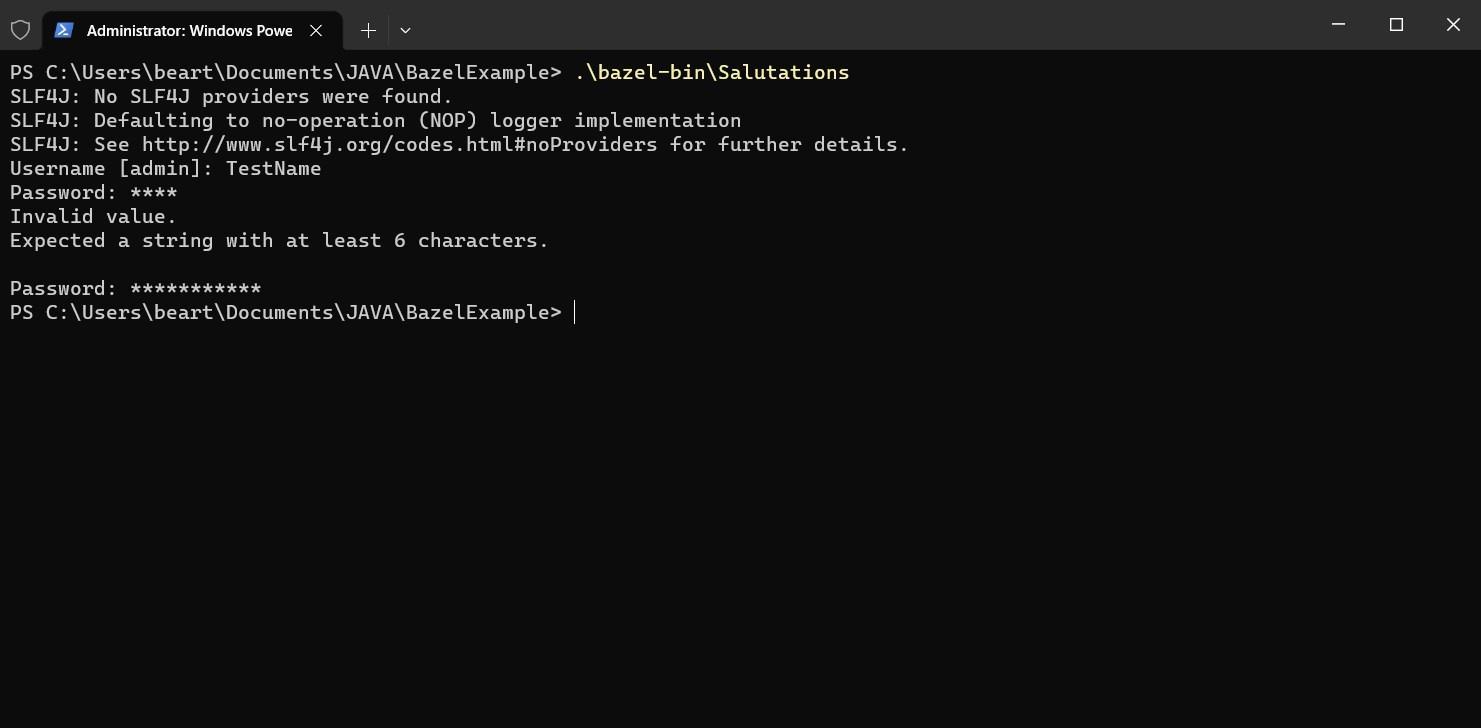
Task: Click the TestName username entry
Action: pos(273,168)
